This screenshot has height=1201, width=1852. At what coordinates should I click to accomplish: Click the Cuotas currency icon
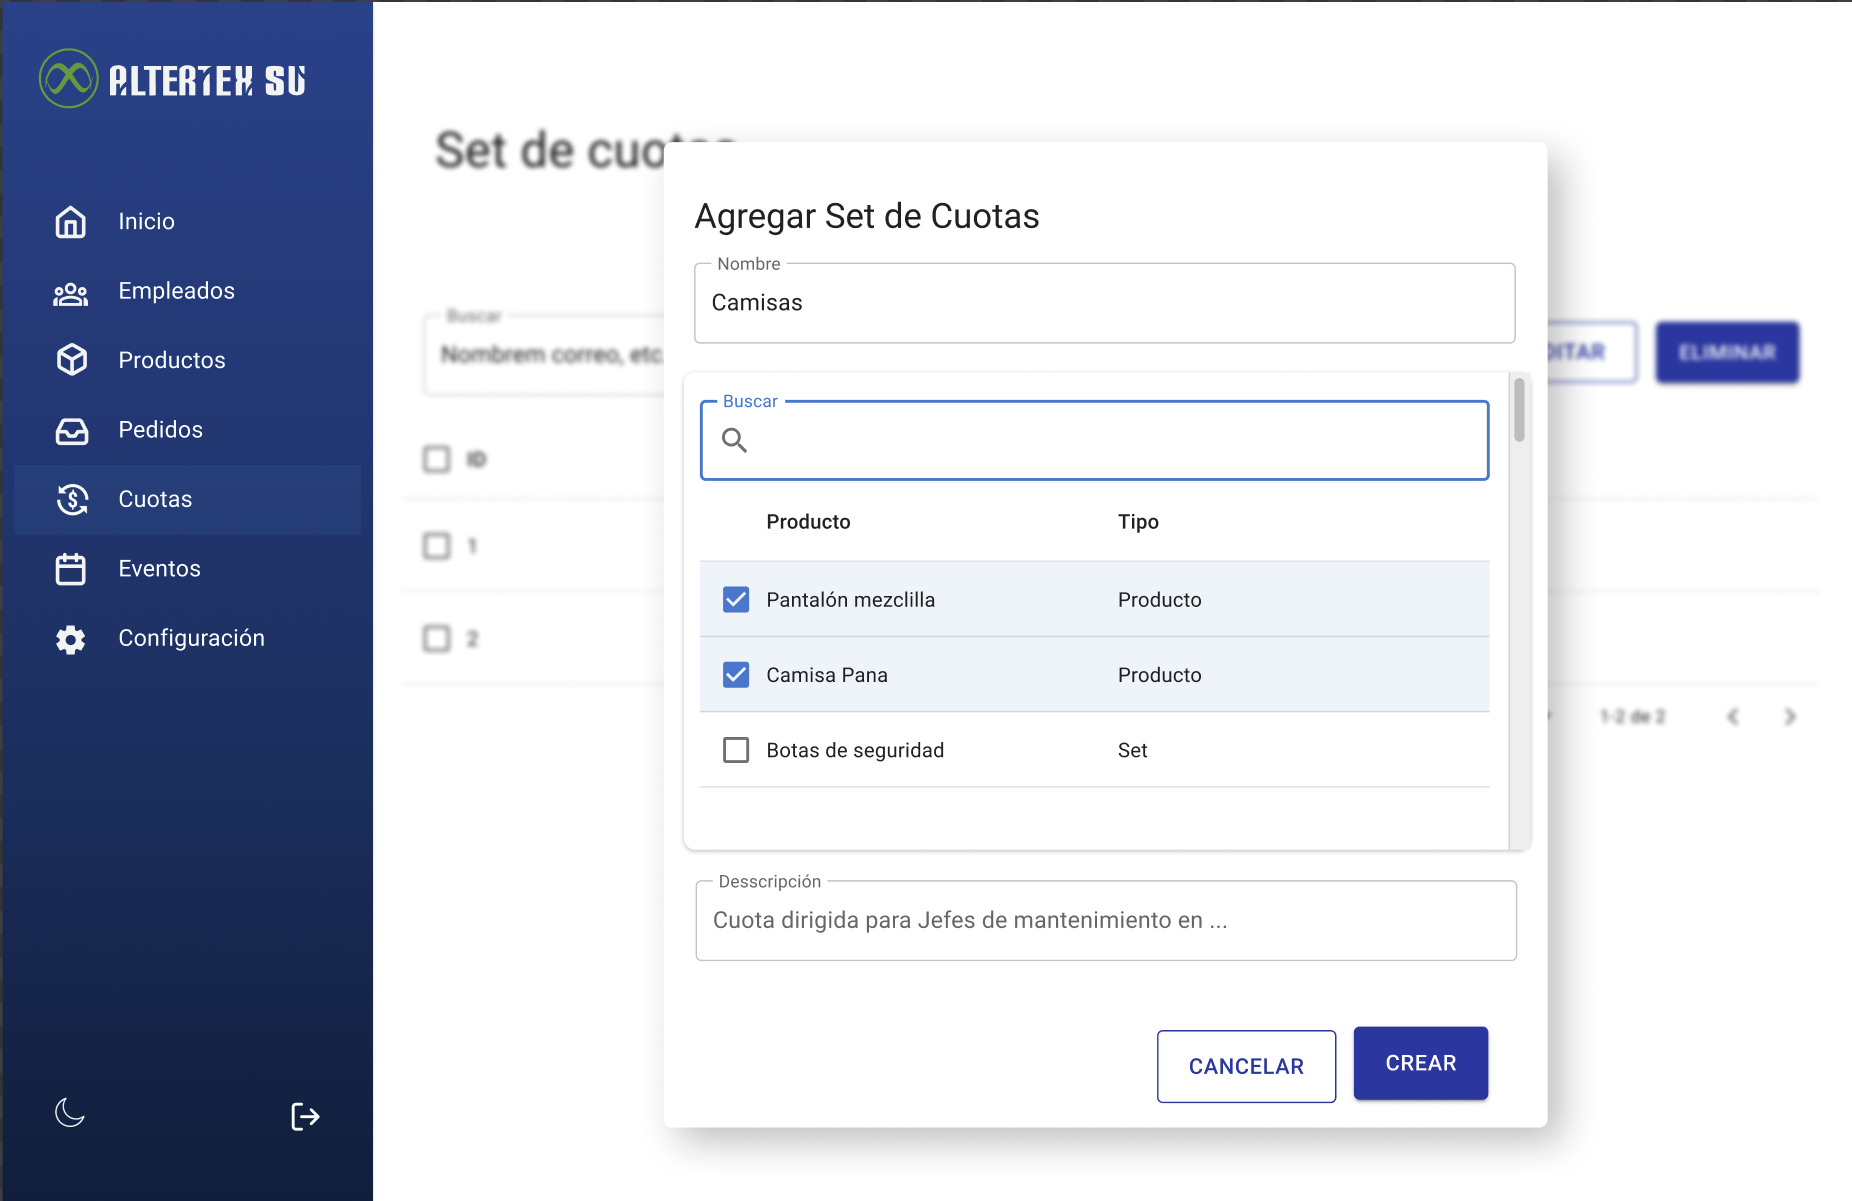tap(72, 499)
